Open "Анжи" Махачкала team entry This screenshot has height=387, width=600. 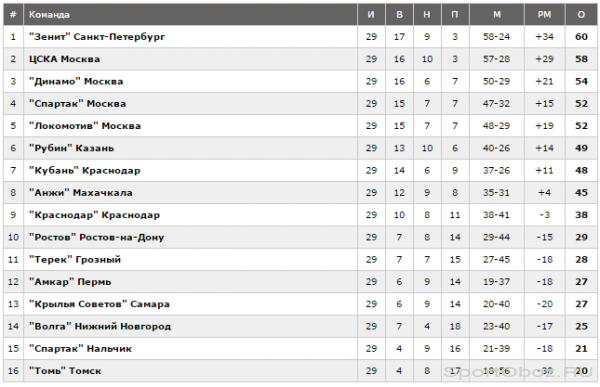pos(81,193)
